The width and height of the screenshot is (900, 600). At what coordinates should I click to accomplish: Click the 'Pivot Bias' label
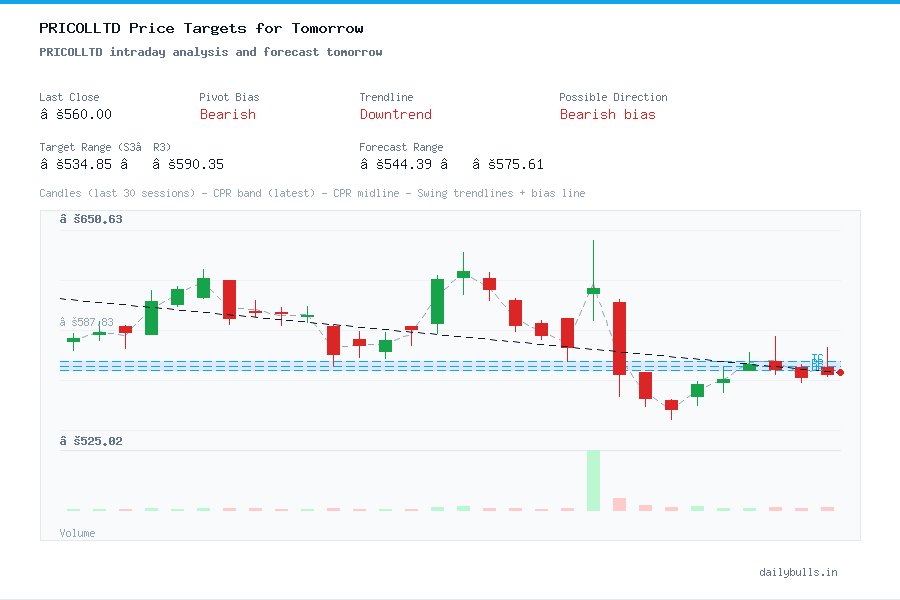[229, 97]
